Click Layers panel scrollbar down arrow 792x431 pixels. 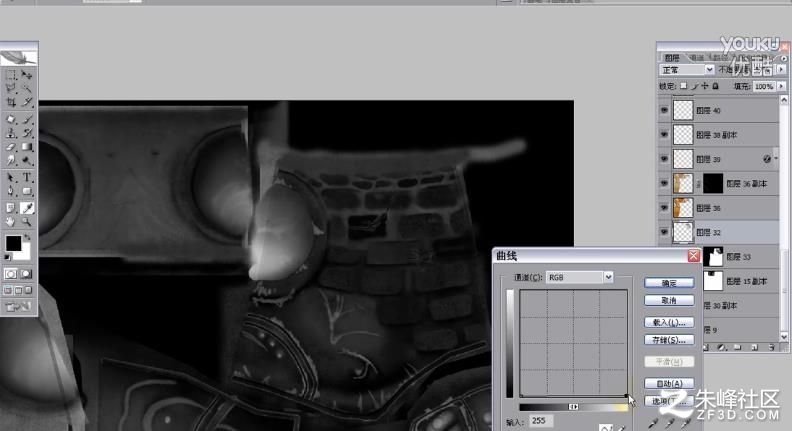click(784, 336)
